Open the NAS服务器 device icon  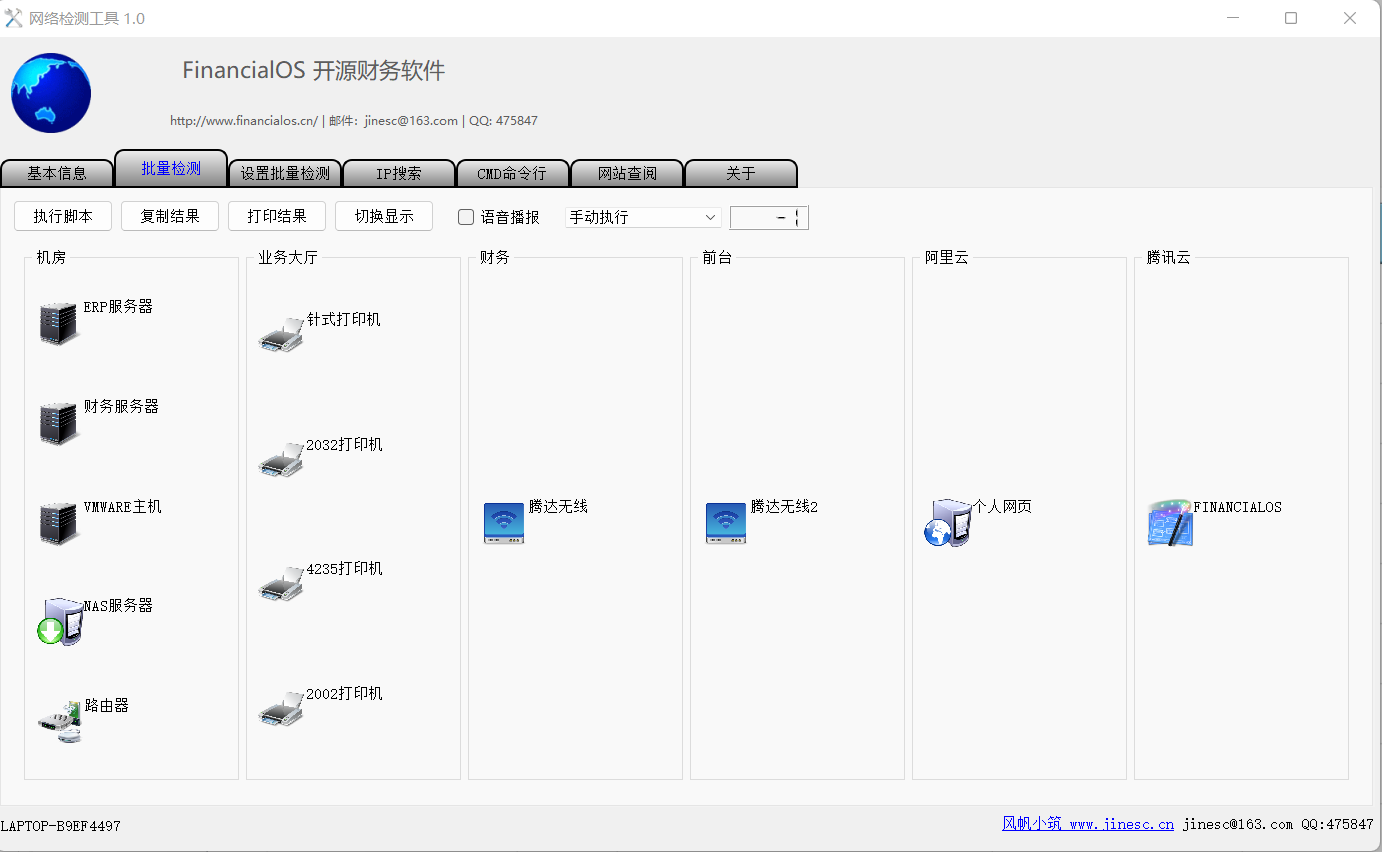click(60, 622)
